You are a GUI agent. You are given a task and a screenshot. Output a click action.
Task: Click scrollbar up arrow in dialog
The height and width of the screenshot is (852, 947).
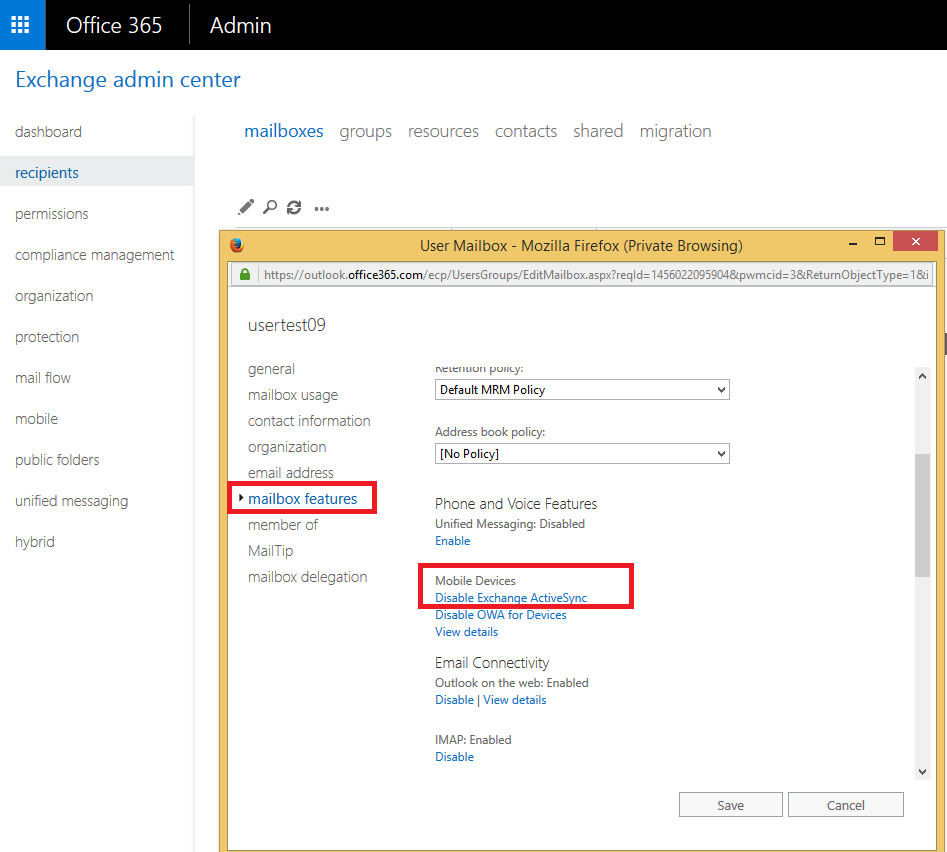[x=922, y=376]
